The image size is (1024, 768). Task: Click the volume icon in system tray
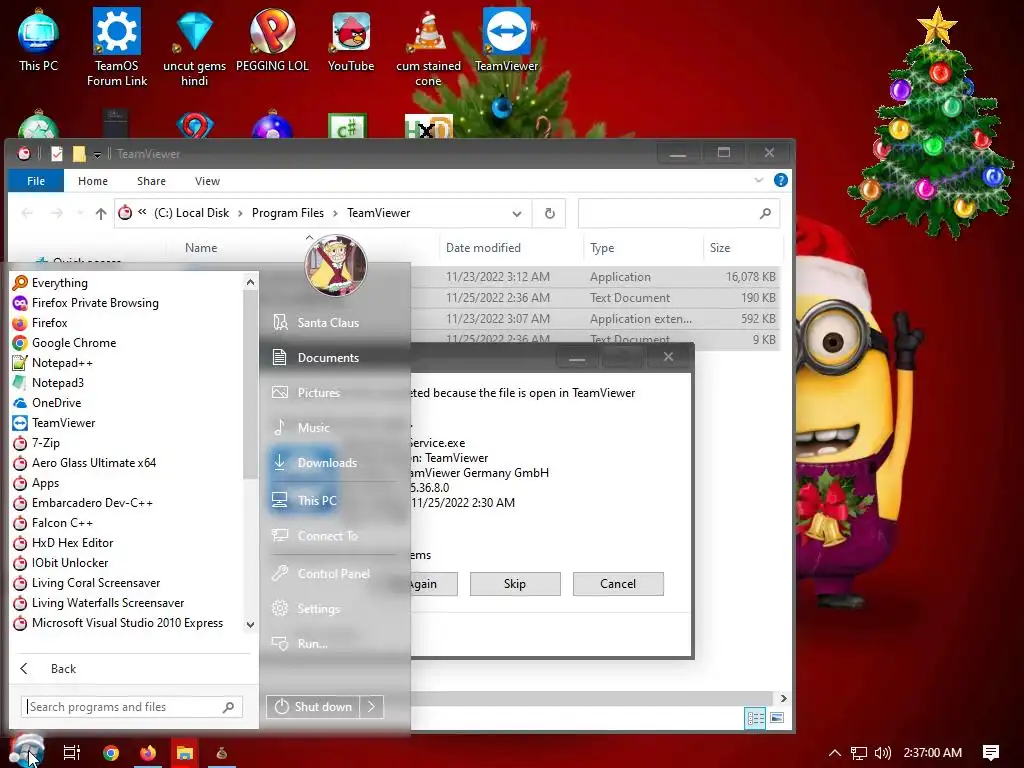pyautogui.click(x=882, y=753)
